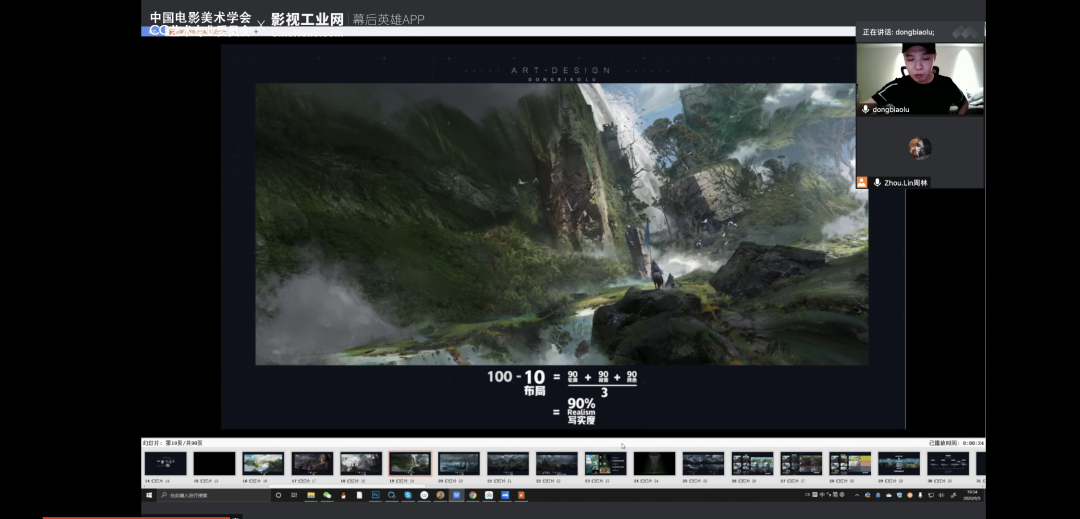The image size is (1080, 519).
Task: Click the ART-DESIGN heading on slide
Action: tap(561, 70)
